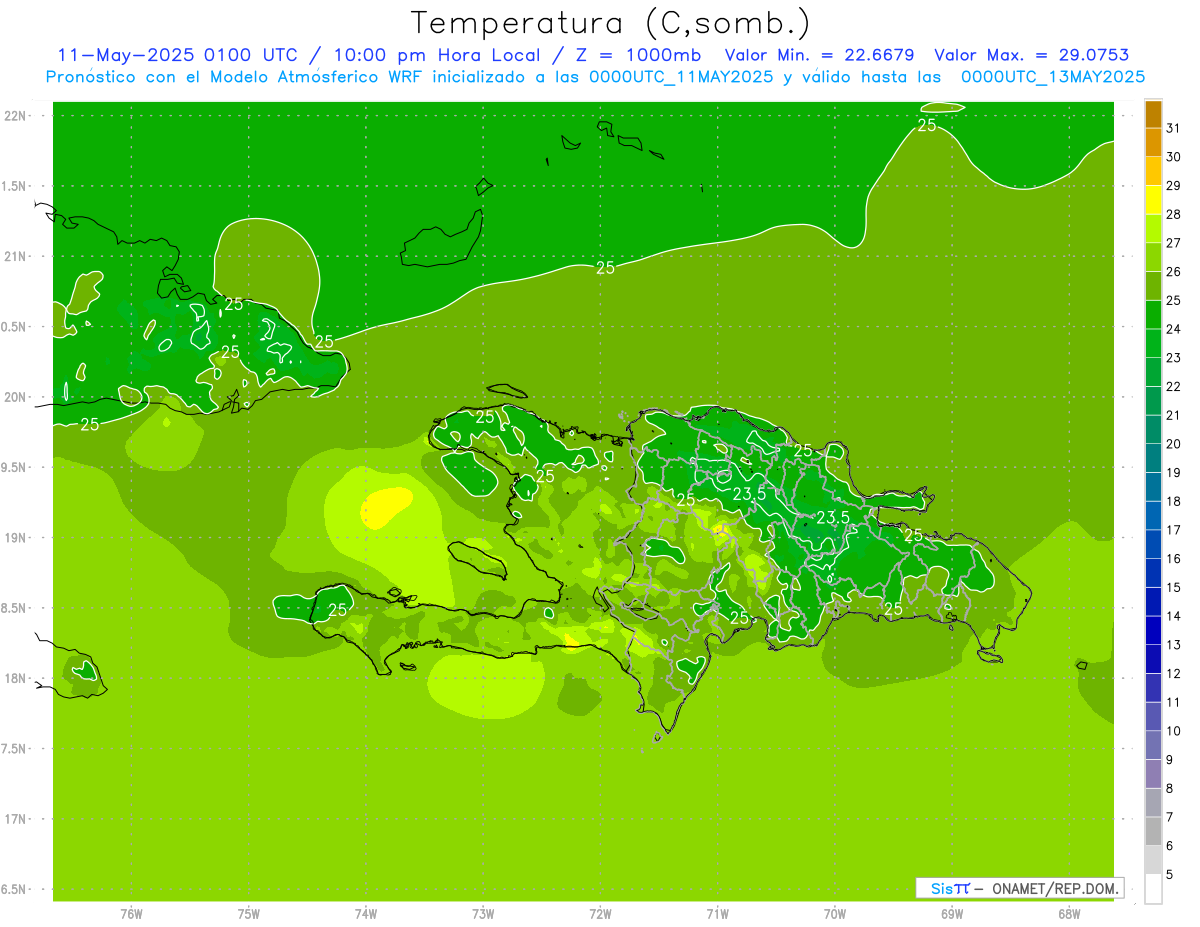The height and width of the screenshot is (927, 1200).
Task: Click the "74W" longitude axis label
Action: [366, 914]
